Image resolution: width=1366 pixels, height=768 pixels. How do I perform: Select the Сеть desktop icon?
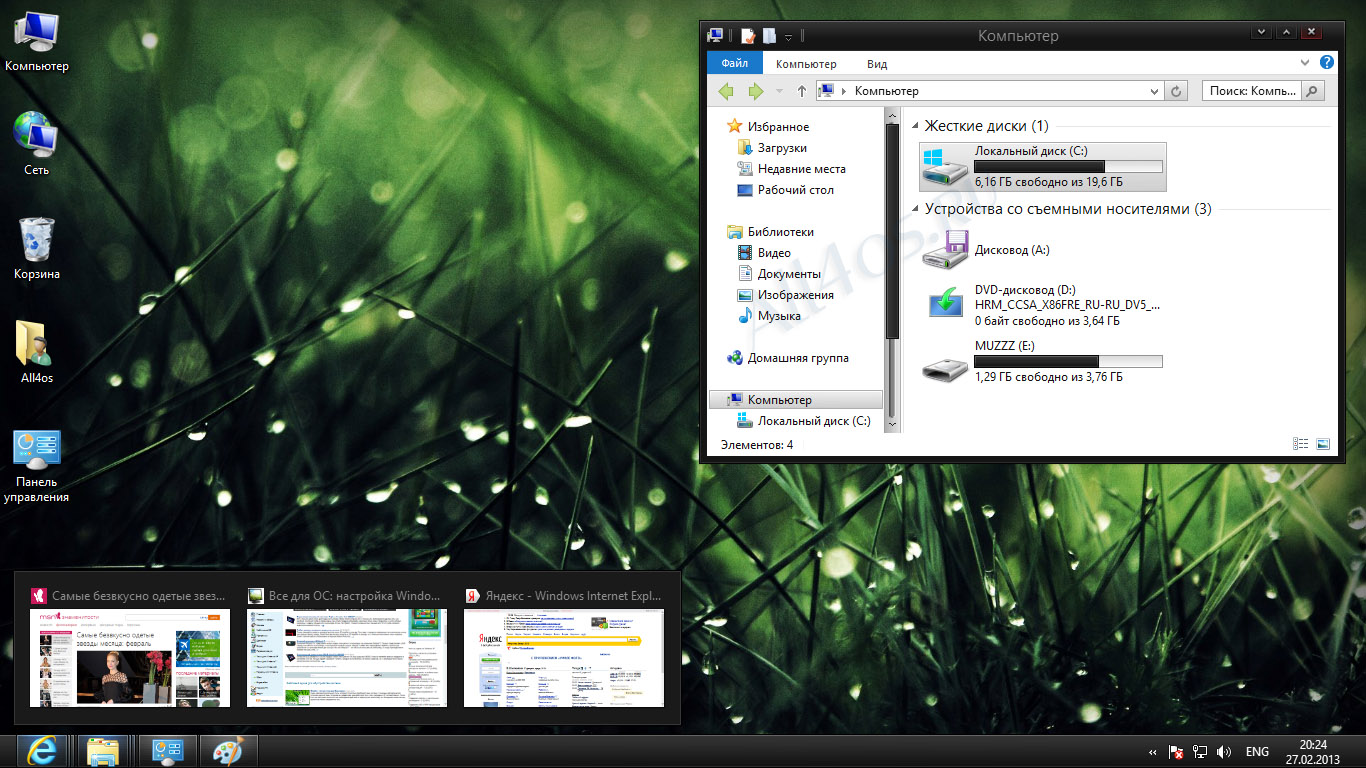pos(37,144)
